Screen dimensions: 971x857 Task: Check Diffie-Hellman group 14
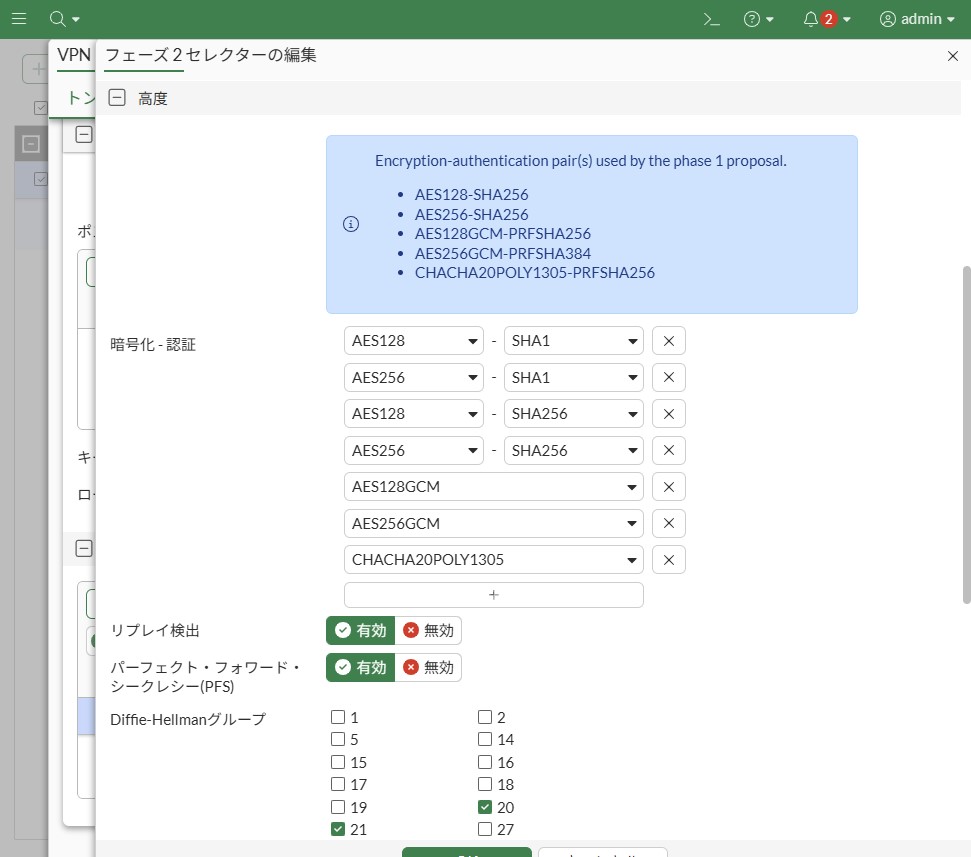coord(485,740)
